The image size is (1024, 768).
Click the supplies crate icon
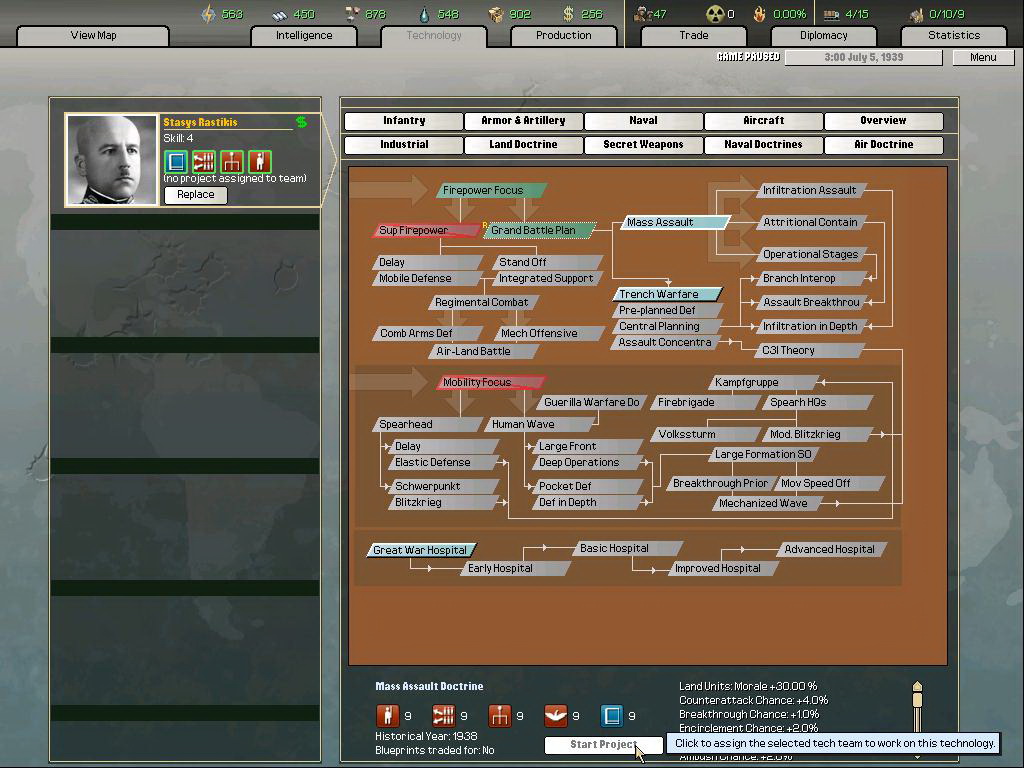tap(496, 14)
